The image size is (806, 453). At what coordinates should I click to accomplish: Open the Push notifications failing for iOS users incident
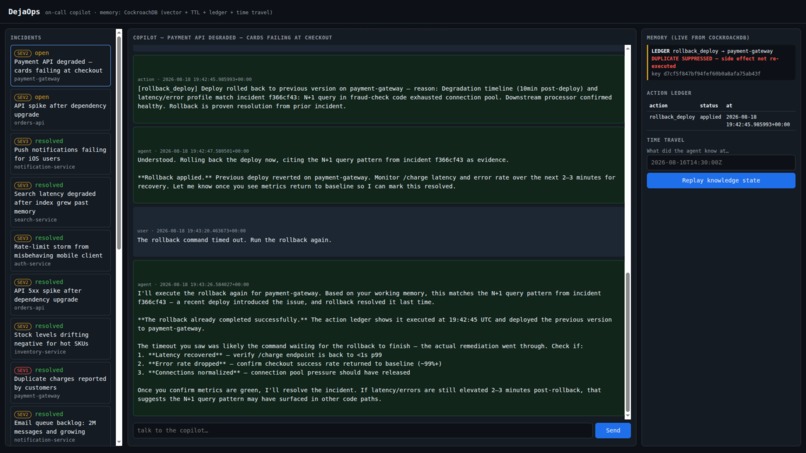click(60, 153)
